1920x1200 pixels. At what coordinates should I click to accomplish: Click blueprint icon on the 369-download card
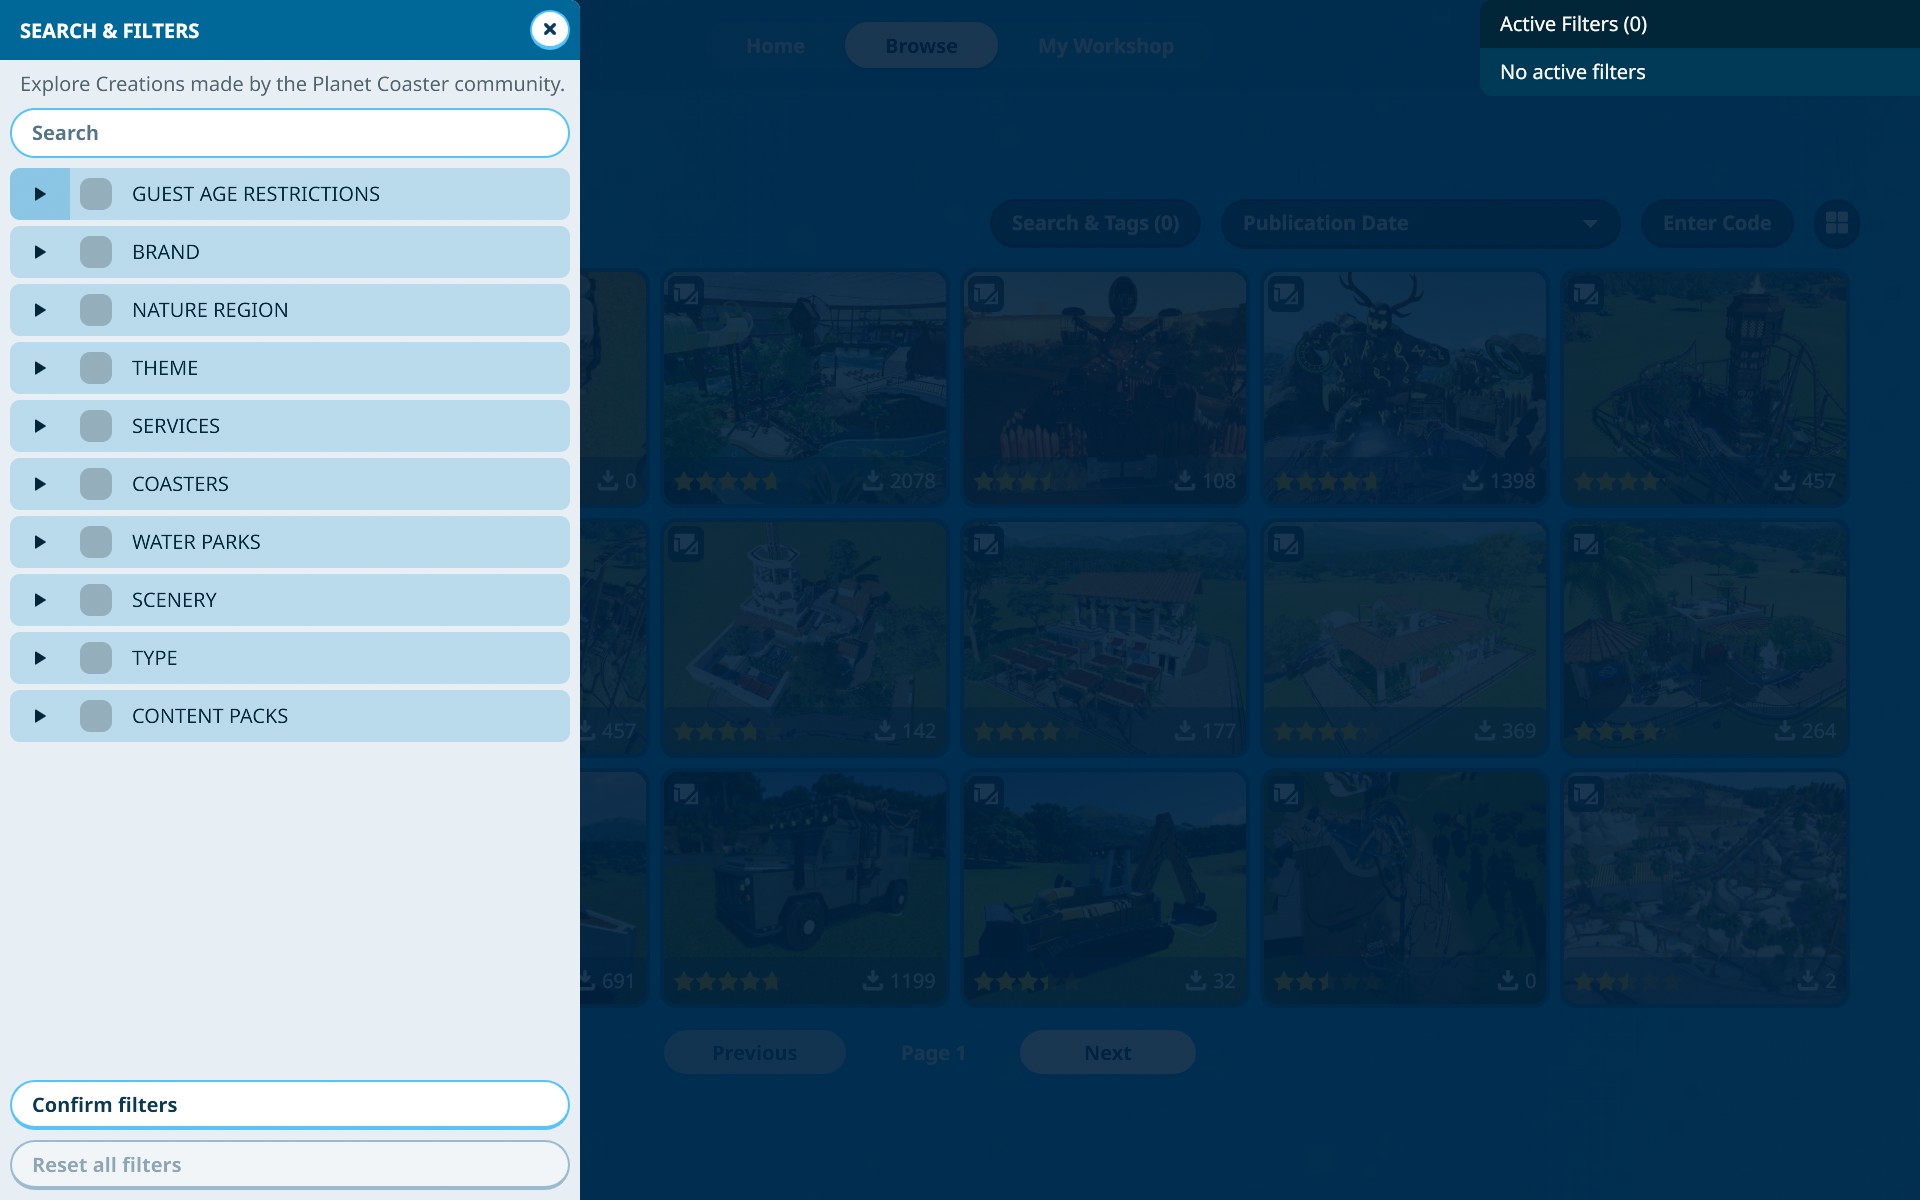tap(1286, 544)
